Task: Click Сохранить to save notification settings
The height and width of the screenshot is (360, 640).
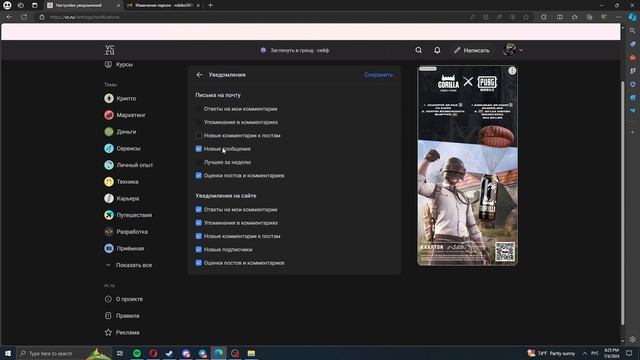Action: coord(378,75)
